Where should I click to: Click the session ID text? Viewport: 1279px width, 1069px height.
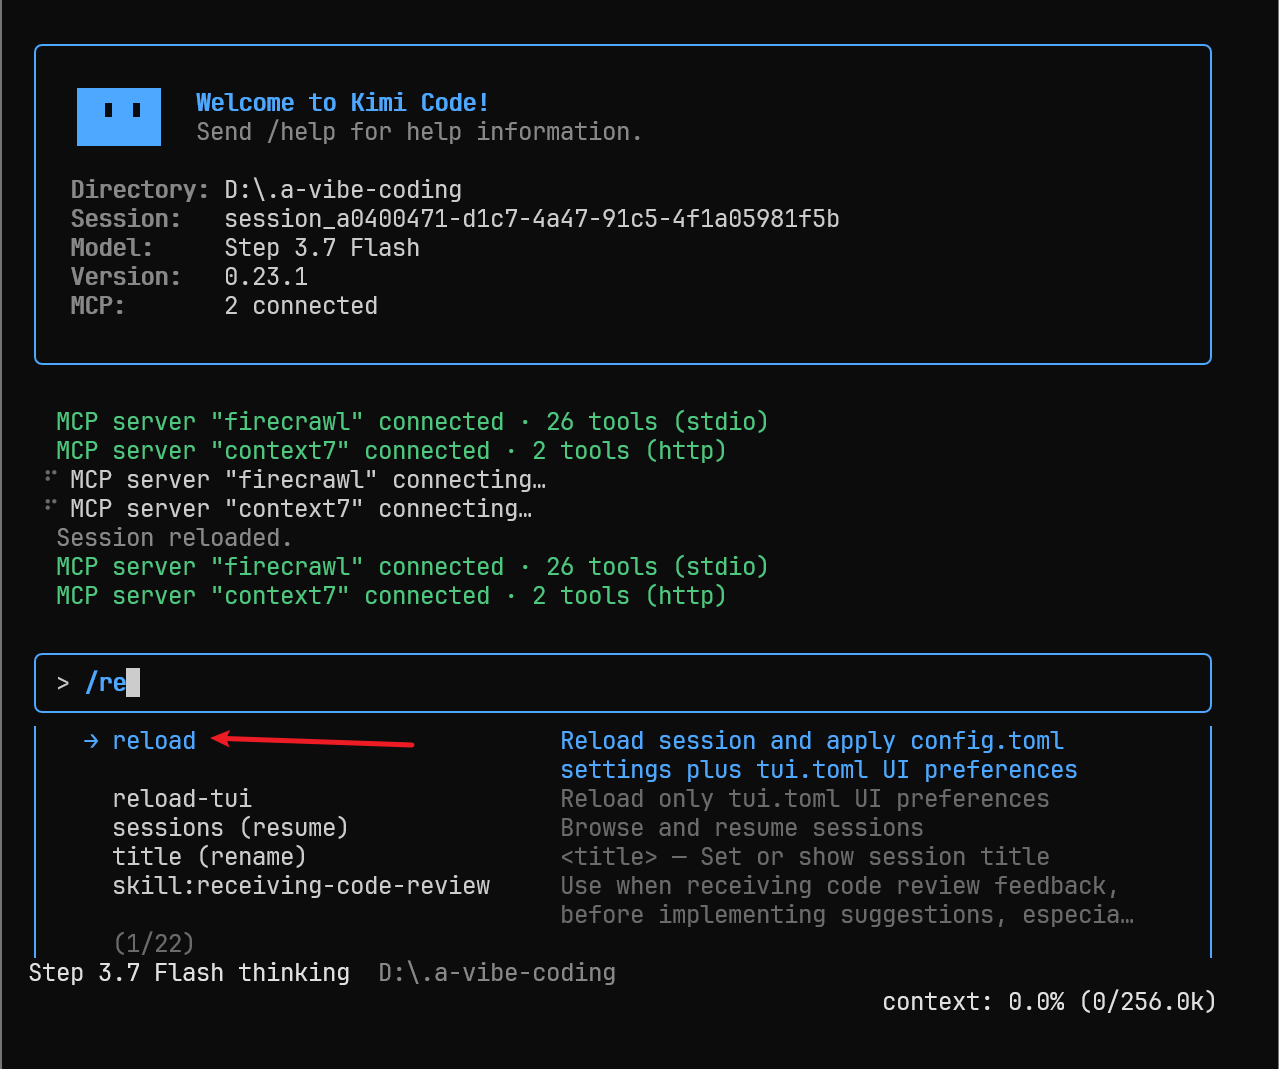[532, 219]
